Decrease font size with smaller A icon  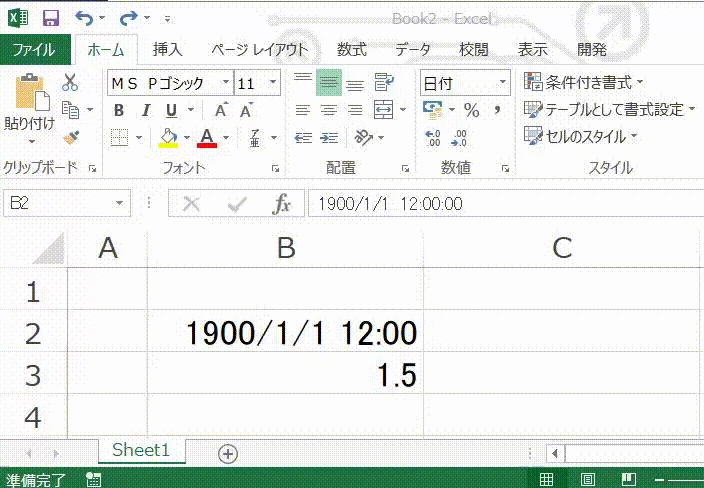pyautogui.click(x=246, y=110)
